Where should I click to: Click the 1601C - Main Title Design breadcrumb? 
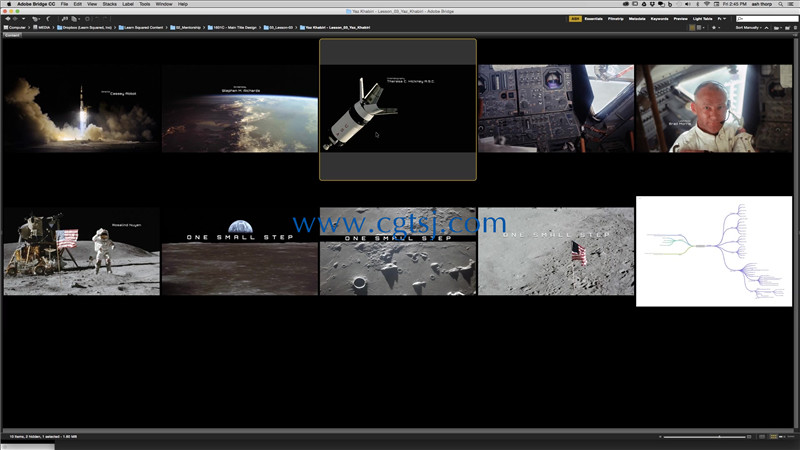232,28
